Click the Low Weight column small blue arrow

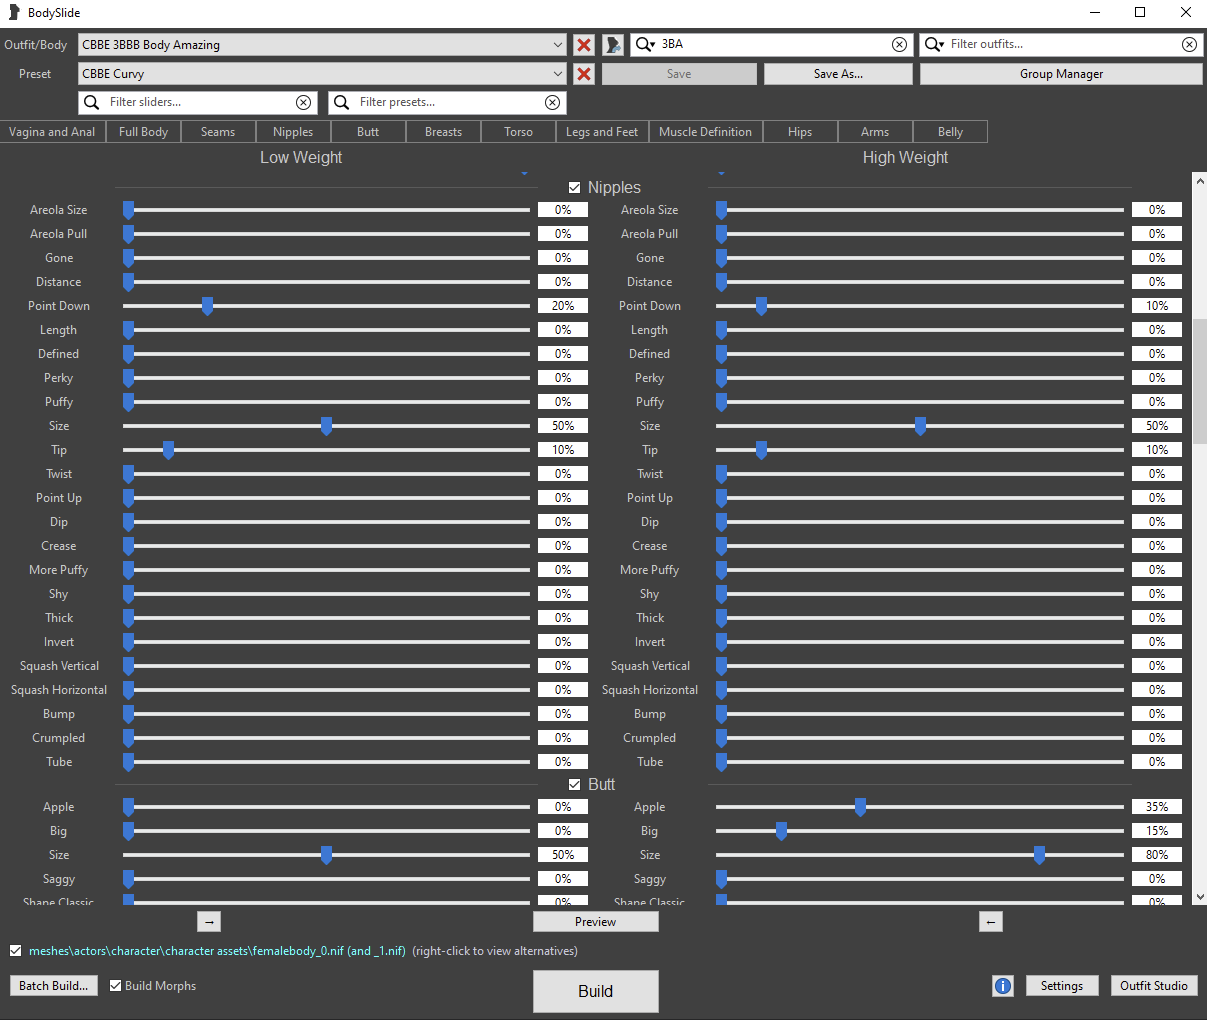tap(524, 174)
